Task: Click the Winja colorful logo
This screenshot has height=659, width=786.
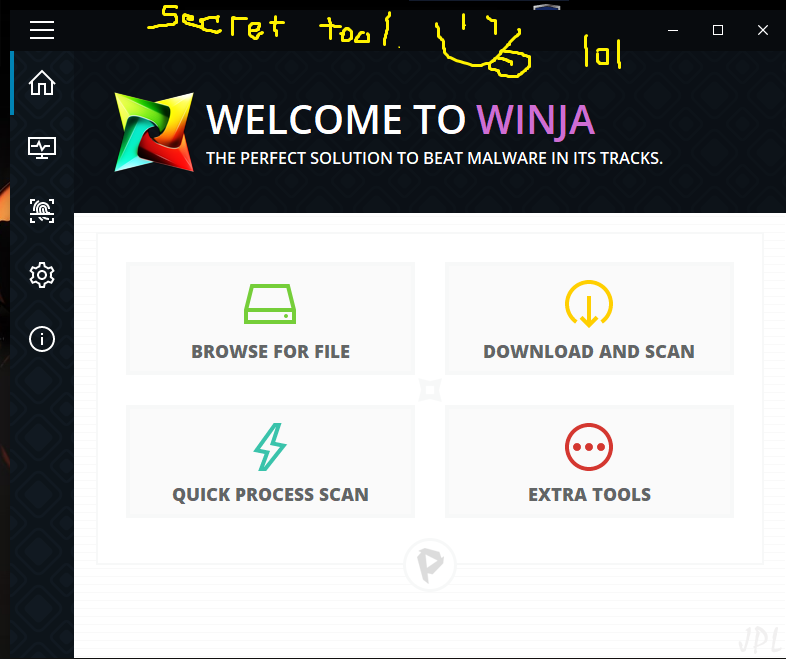Action: coord(154,132)
